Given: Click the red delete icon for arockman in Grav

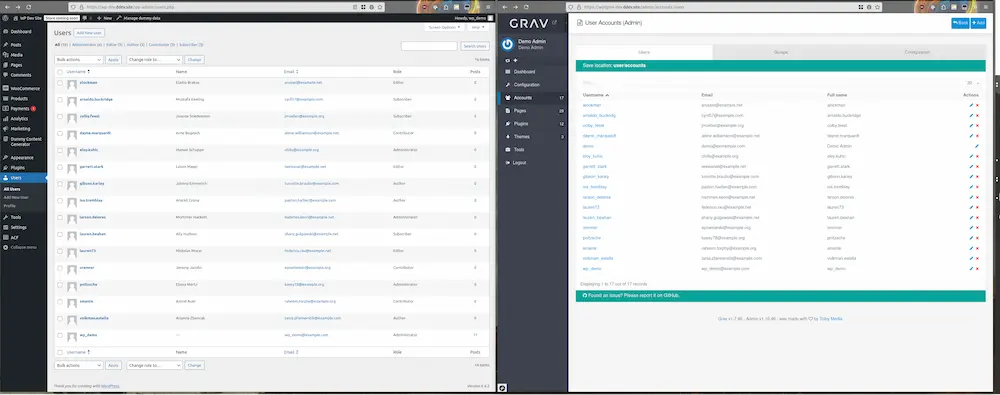Looking at the screenshot, I should click(x=977, y=105).
